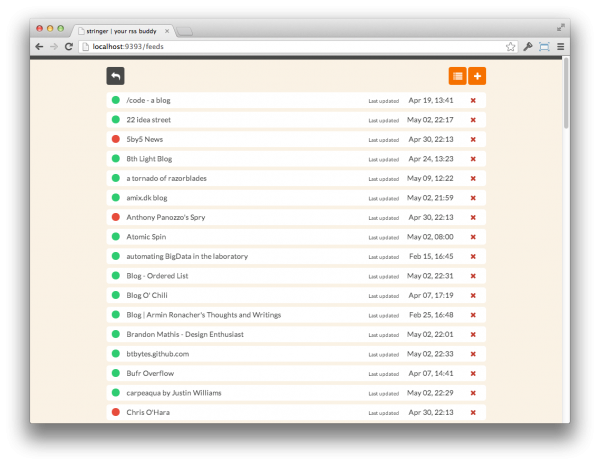The height and width of the screenshot is (465, 600).
Task: Remove the '8th Light Blog' feed
Action: tap(473, 159)
